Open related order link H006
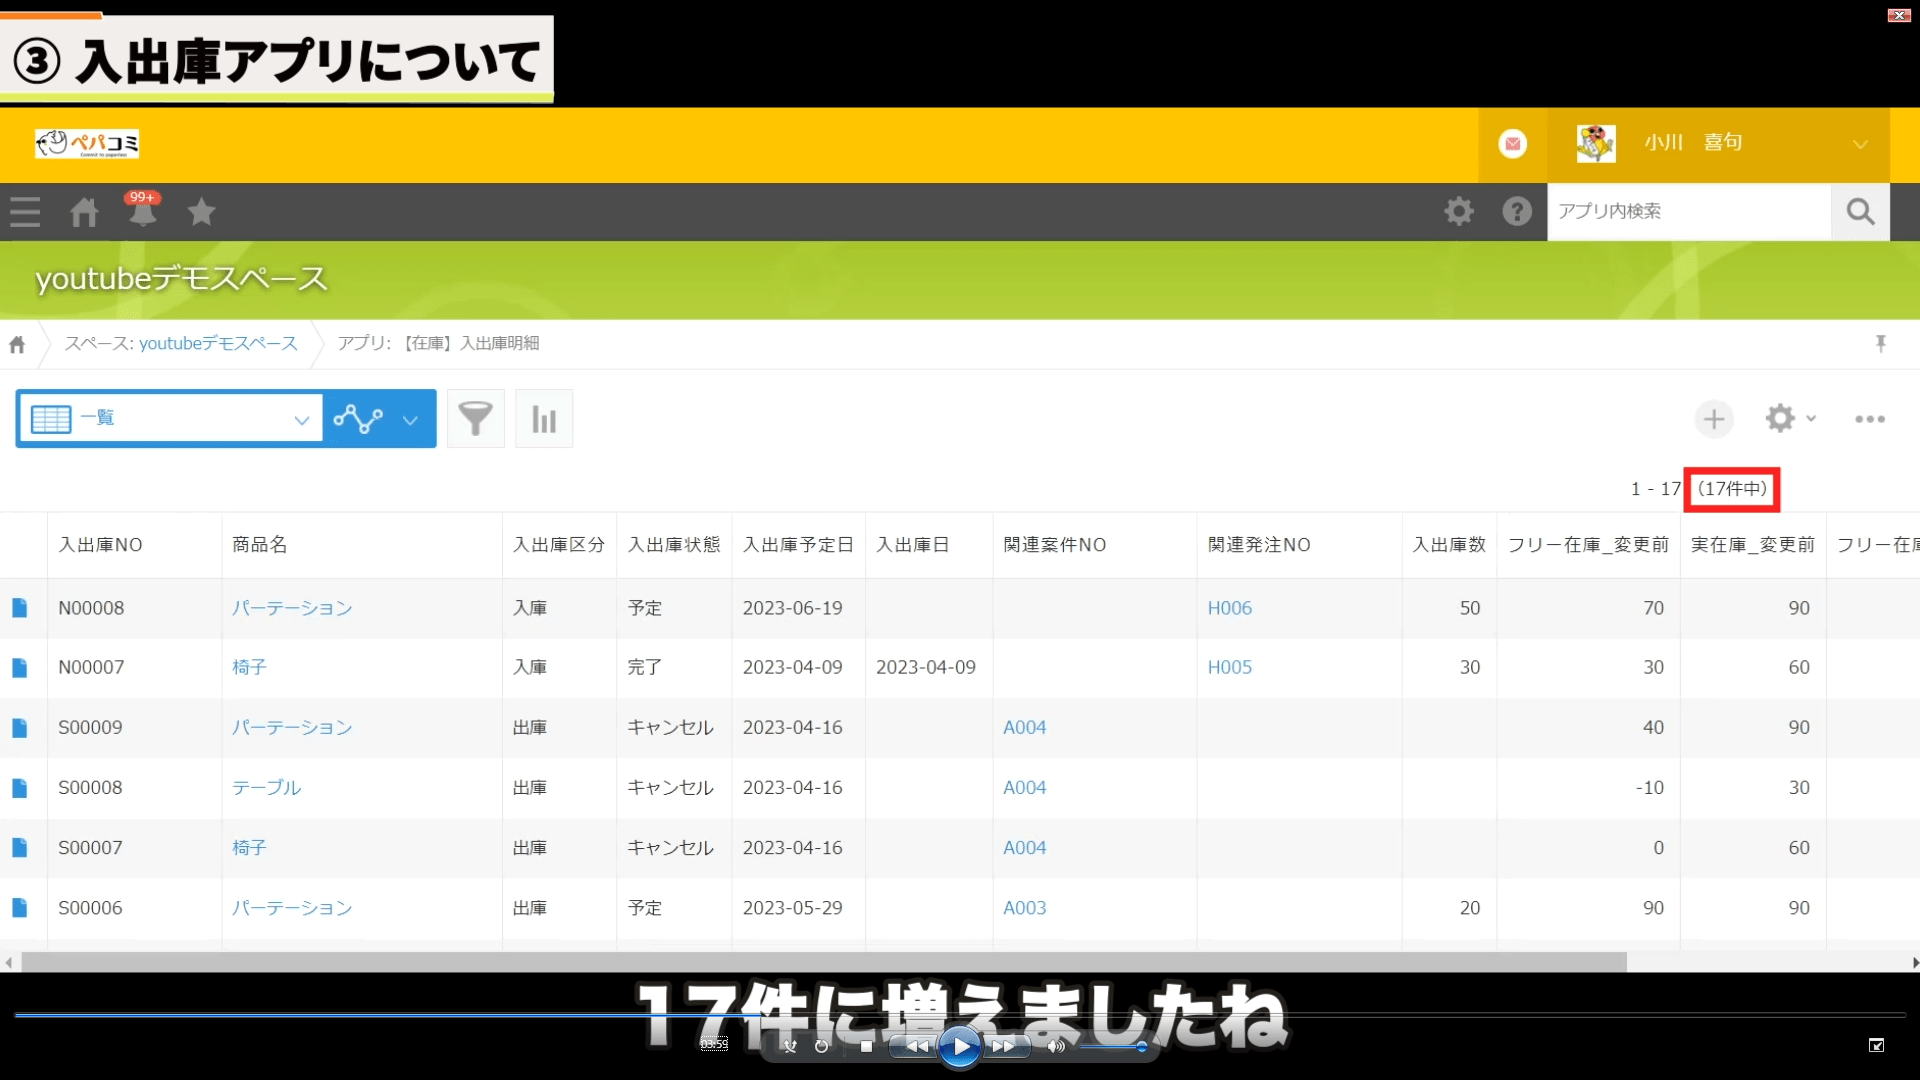The image size is (1920, 1080). (1229, 607)
